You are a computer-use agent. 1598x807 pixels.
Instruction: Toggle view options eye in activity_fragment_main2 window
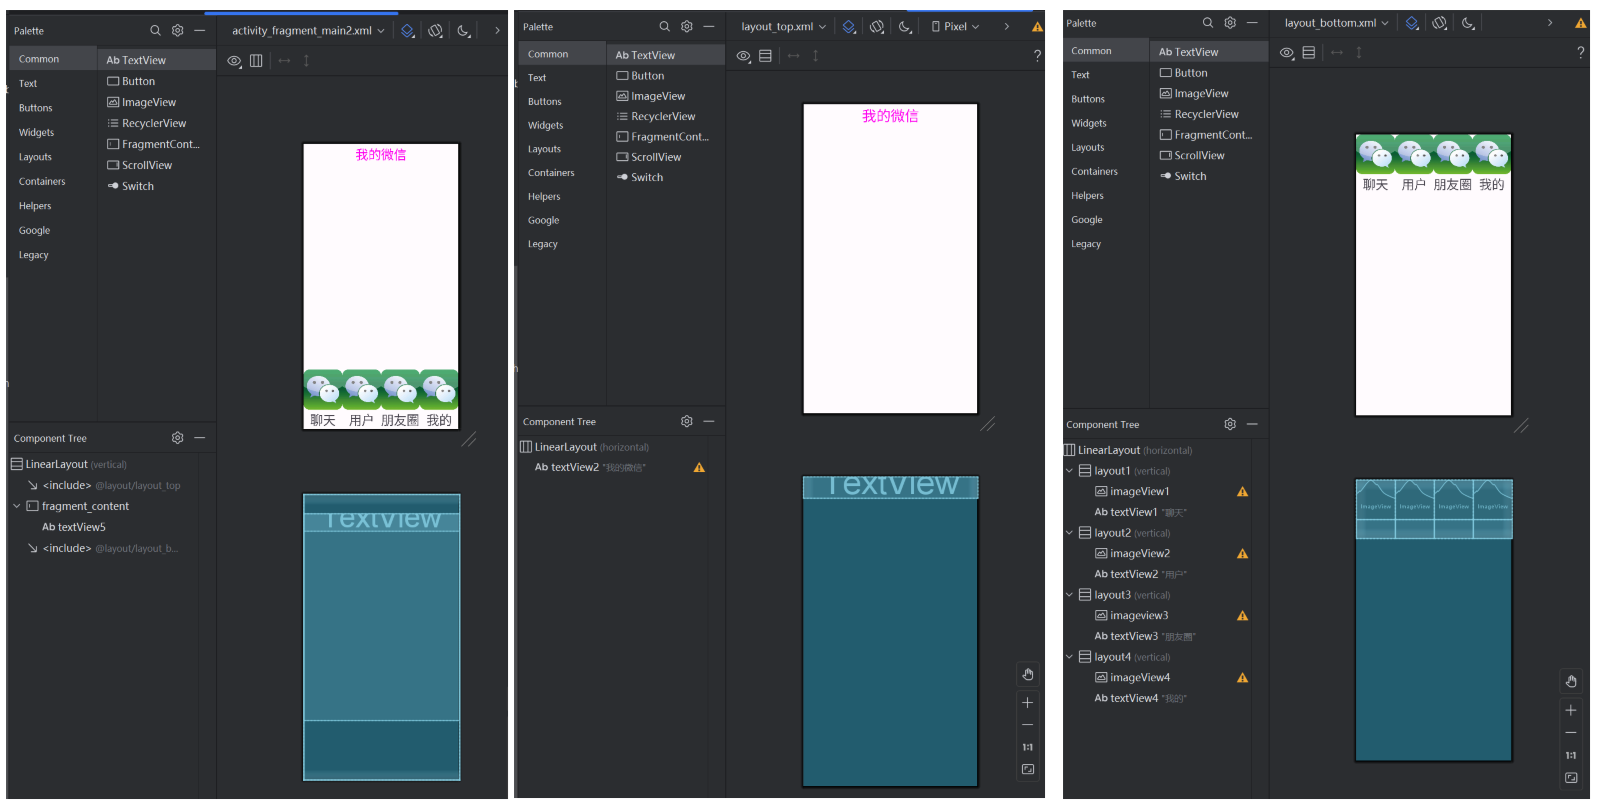point(234,61)
